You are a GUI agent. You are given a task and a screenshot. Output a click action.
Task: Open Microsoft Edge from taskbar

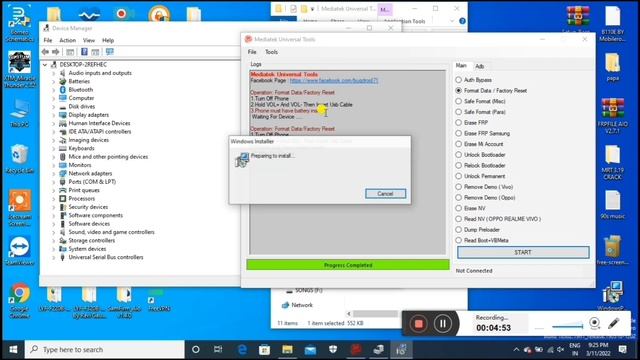tap(242, 349)
